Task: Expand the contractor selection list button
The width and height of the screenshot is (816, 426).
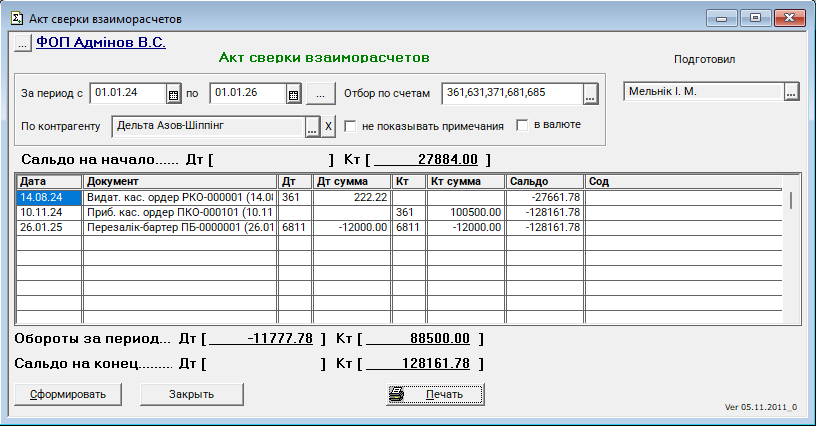Action: point(312,127)
